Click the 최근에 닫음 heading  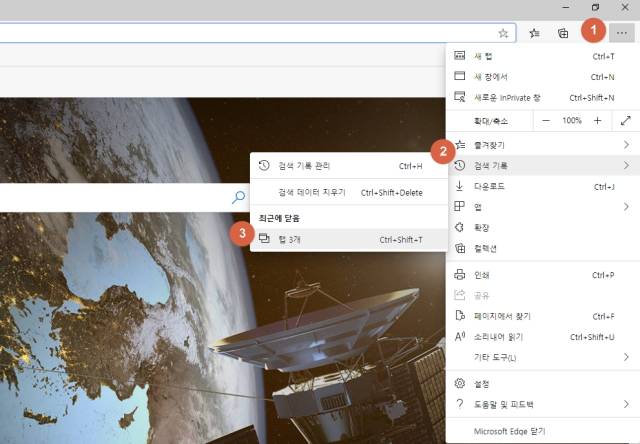click(x=279, y=218)
